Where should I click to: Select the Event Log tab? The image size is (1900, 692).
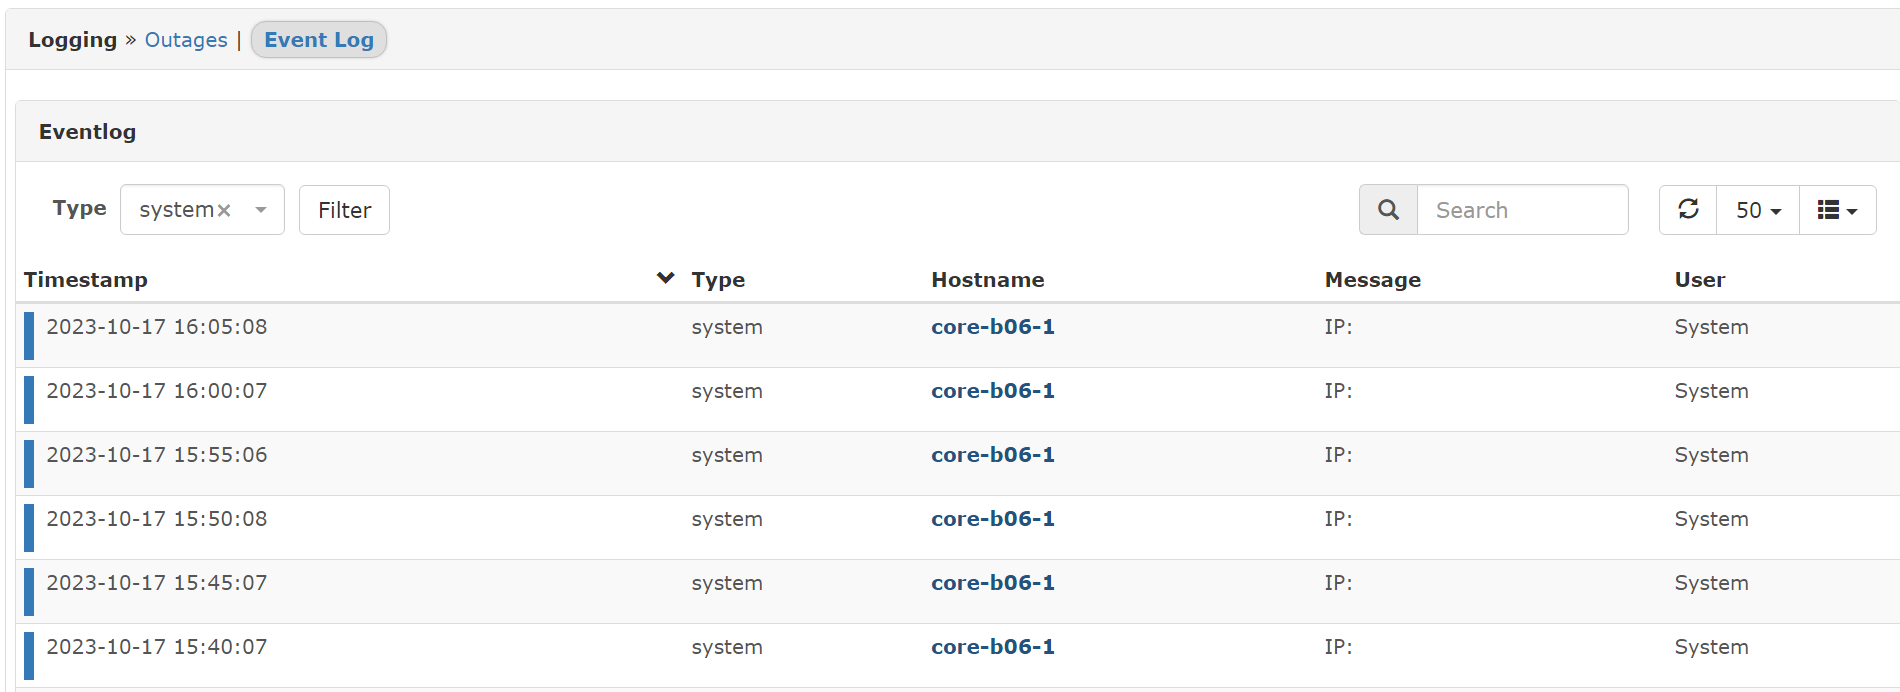point(319,40)
